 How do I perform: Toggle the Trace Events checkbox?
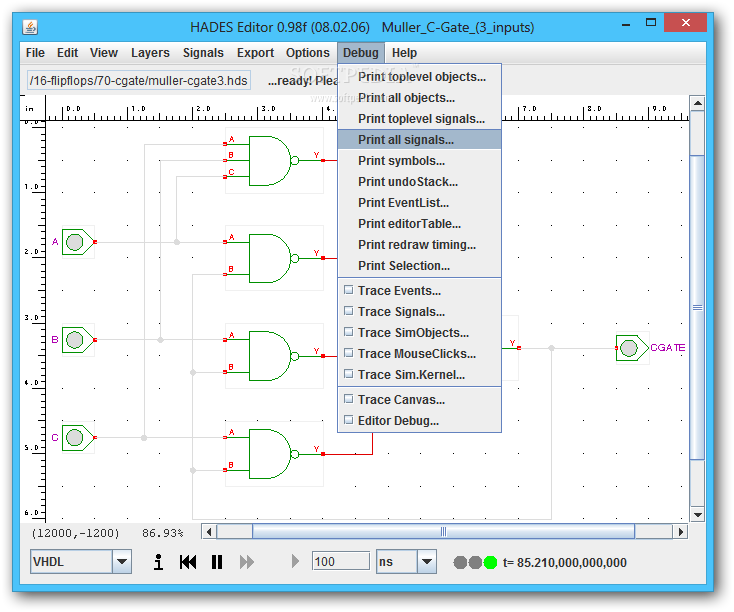click(x=348, y=290)
